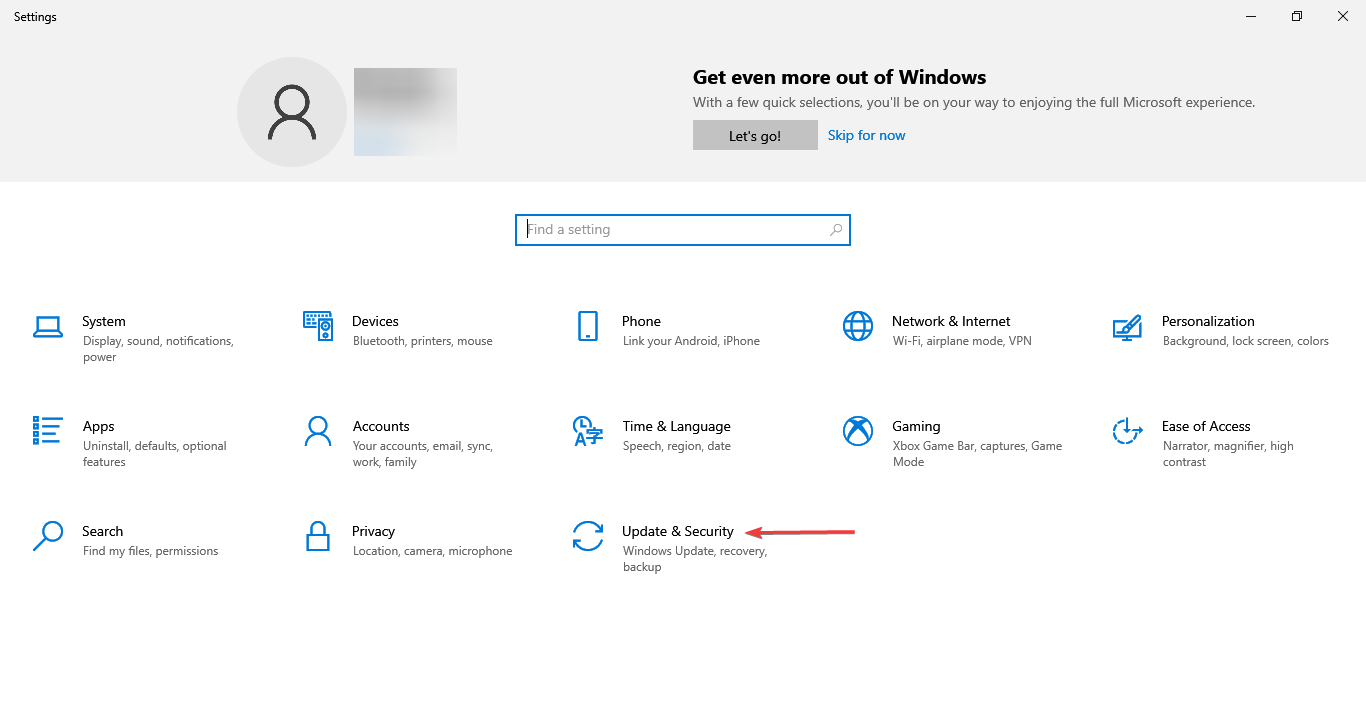Image resolution: width=1366 pixels, height=728 pixels.
Task: Click the search magnifier in the setting box
Action: pos(835,229)
